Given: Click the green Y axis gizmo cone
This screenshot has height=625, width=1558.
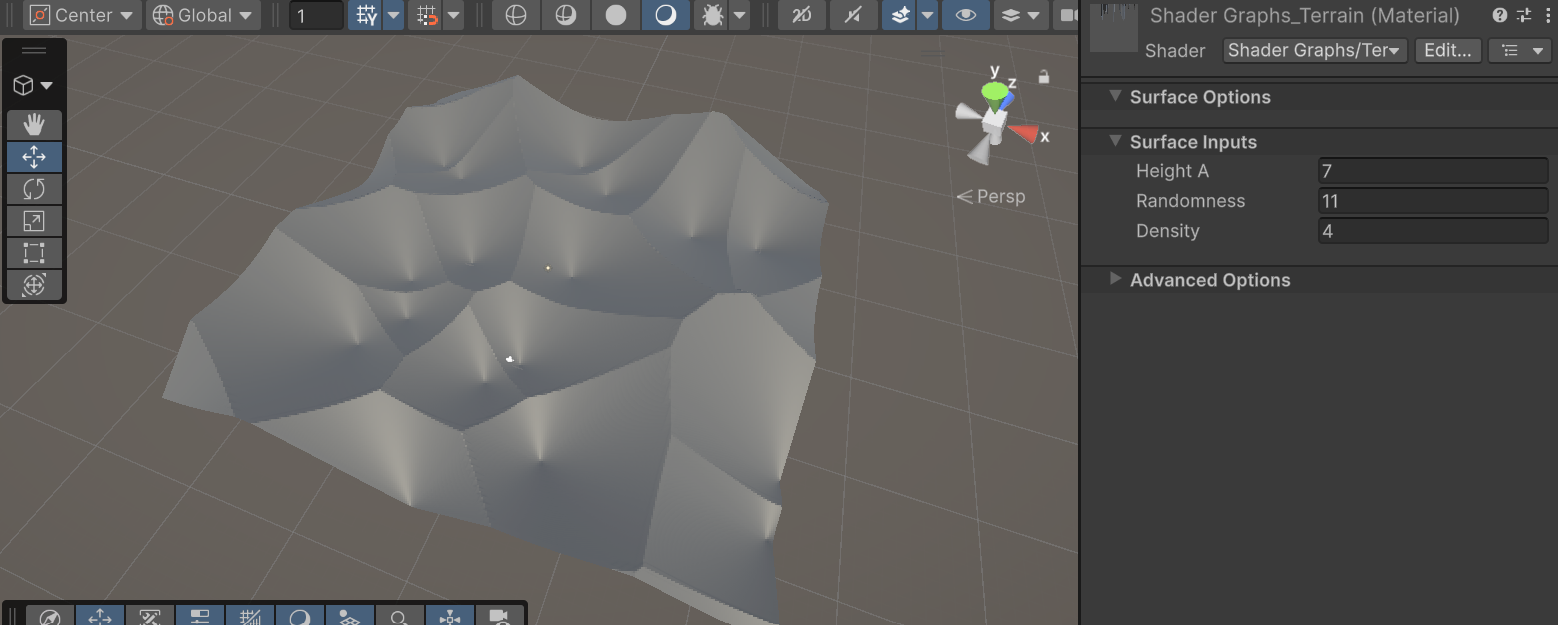Looking at the screenshot, I should [995, 93].
